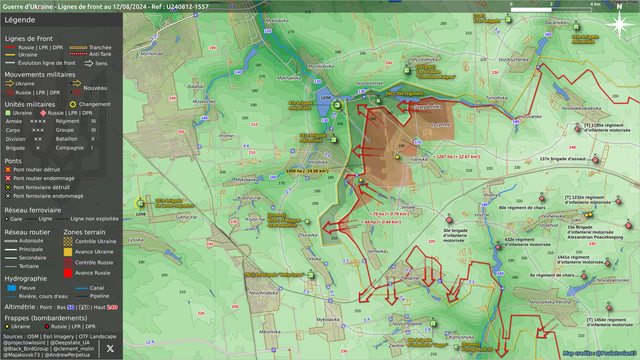Click the 'Changement' yellow circle legend icon
Screen dimensions: 640x360
pos(73,104)
